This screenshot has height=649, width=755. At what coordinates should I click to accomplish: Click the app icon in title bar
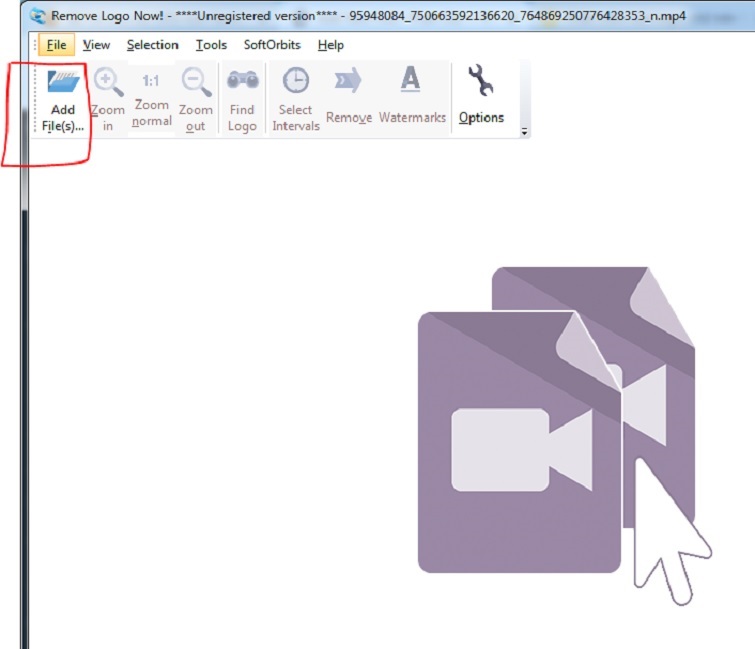[40, 17]
